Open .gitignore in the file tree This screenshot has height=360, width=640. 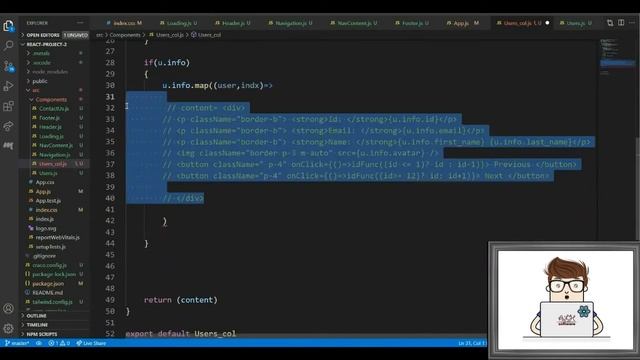(44, 256)
